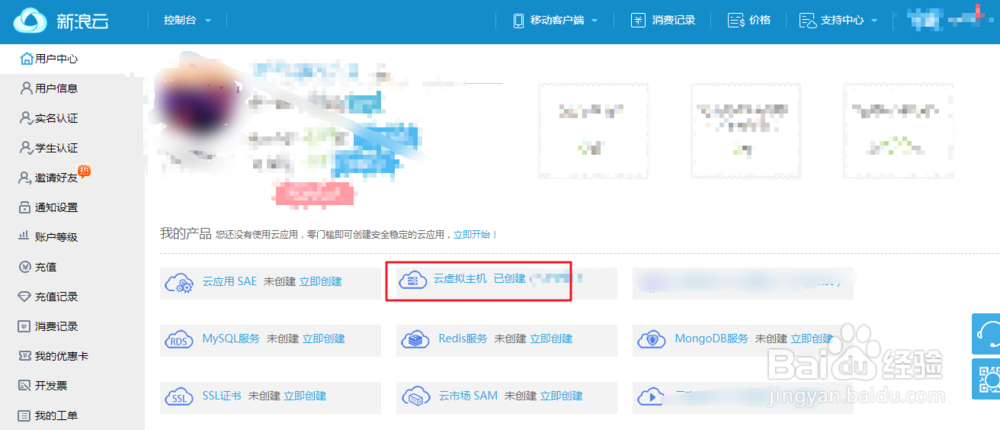Click the yen icon beside 消费记录 in header
This screenshot has height=430, width=1000.
click(x=638, y=20)
